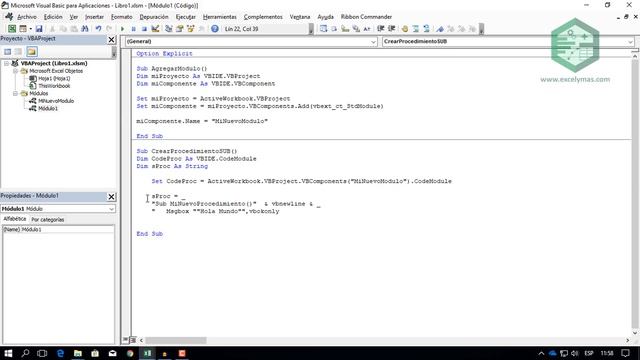
Task: Open the Object Browser toolbar icon
Action: (191, 29)
